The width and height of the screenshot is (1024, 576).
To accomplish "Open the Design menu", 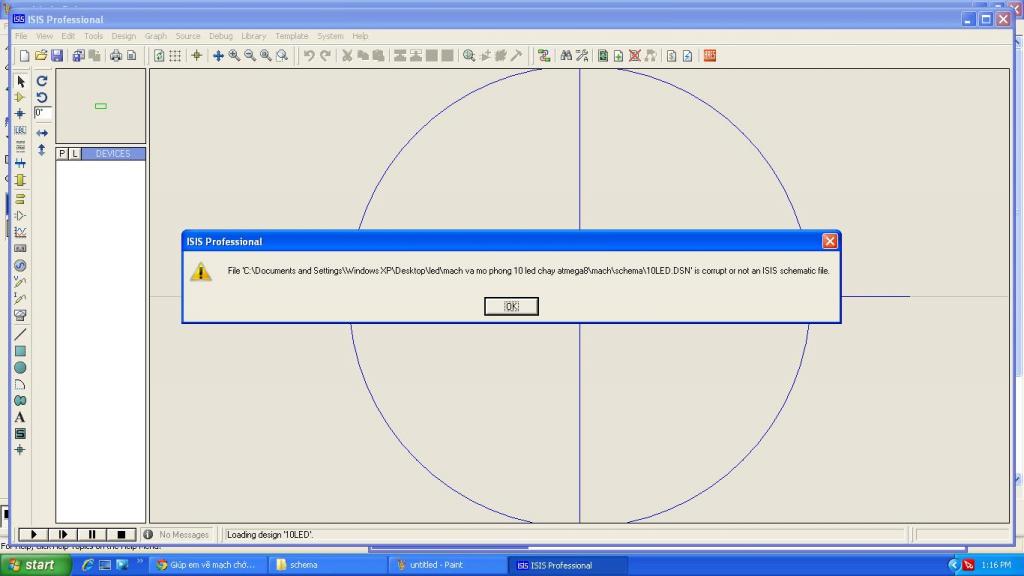I will tap(123, 36).
